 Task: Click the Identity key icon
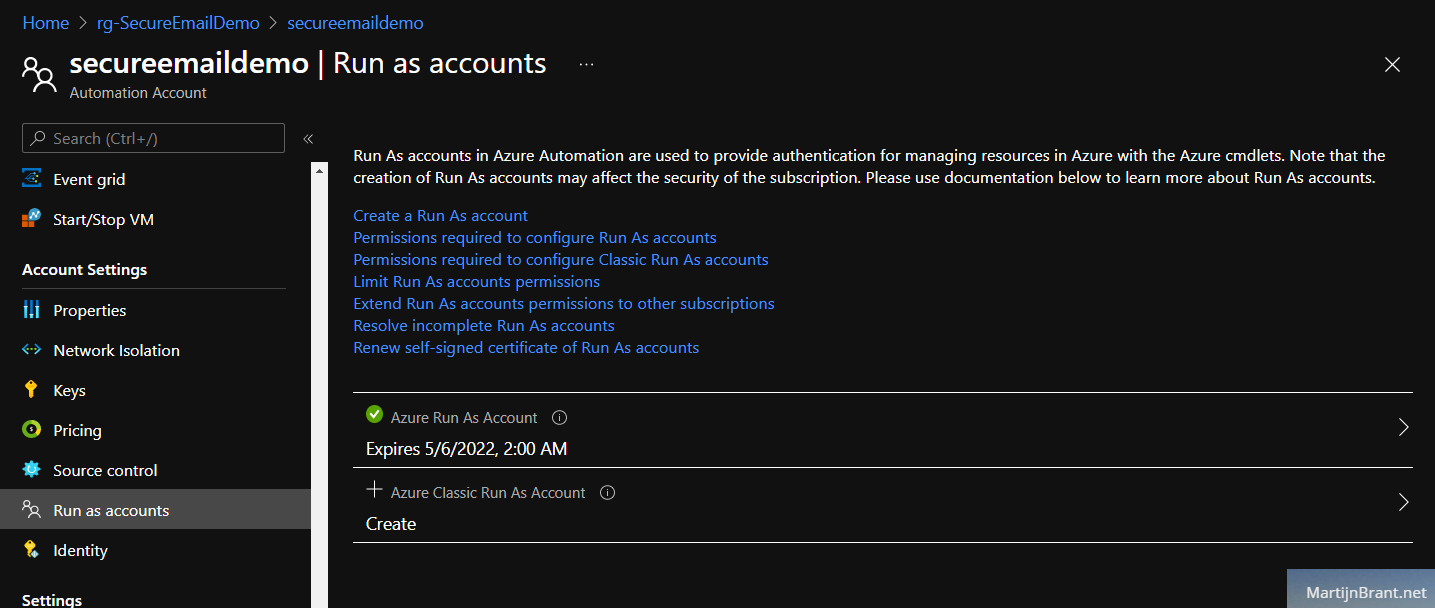[32, 550]
